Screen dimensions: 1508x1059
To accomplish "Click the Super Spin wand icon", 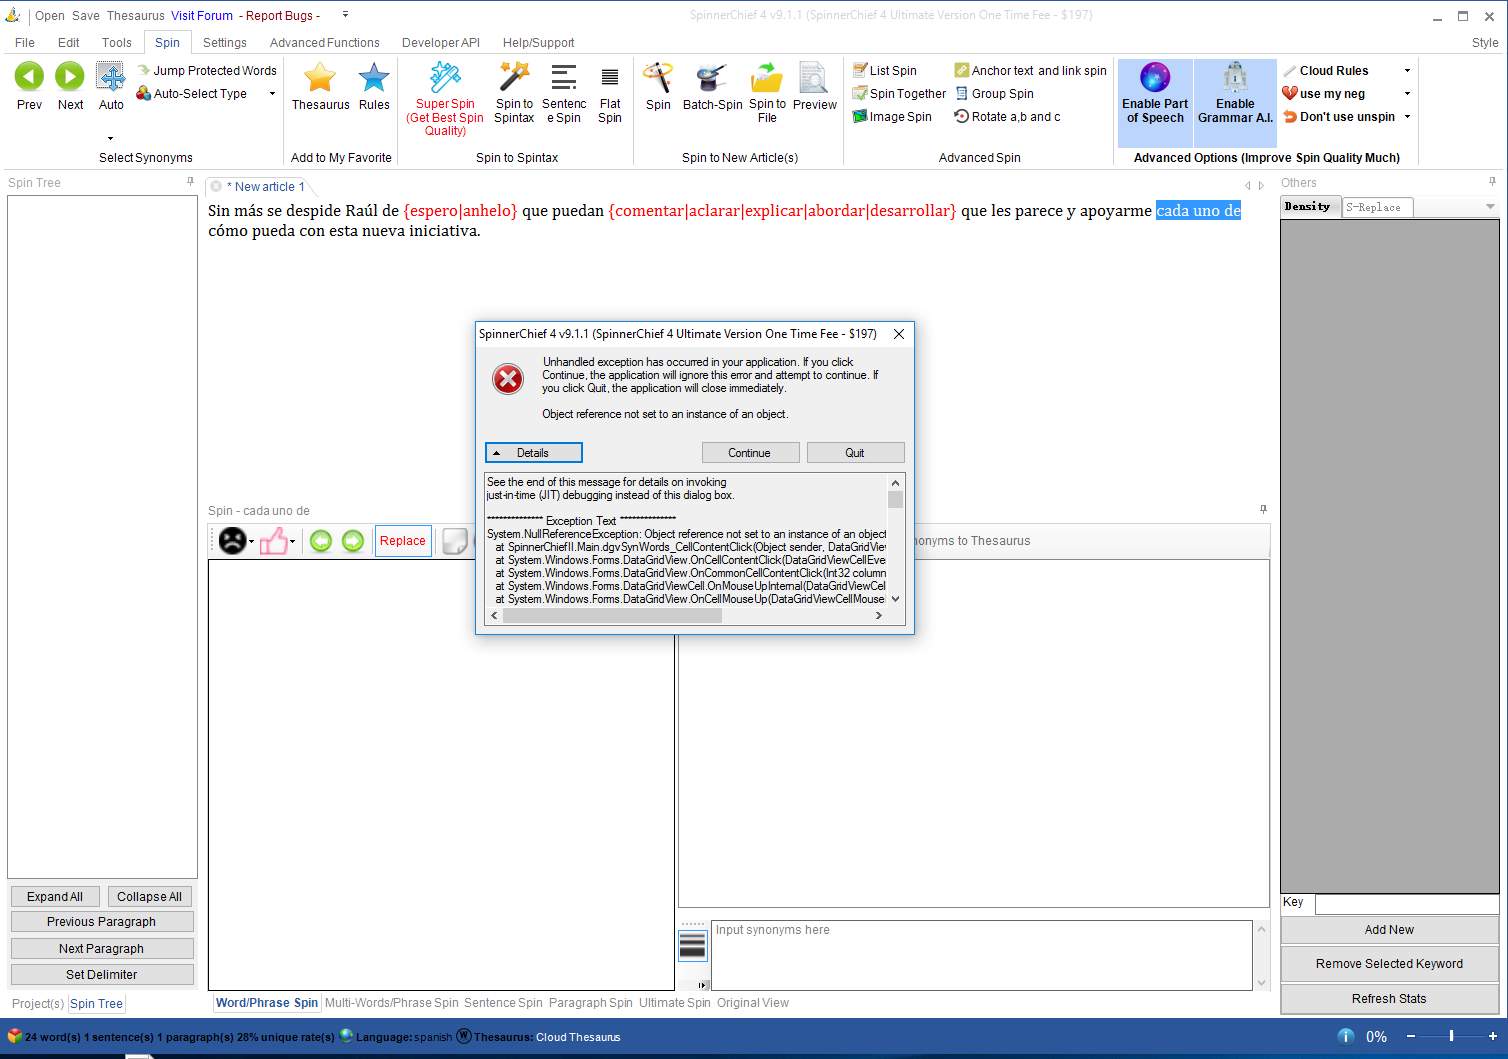I will click(445, 78).
